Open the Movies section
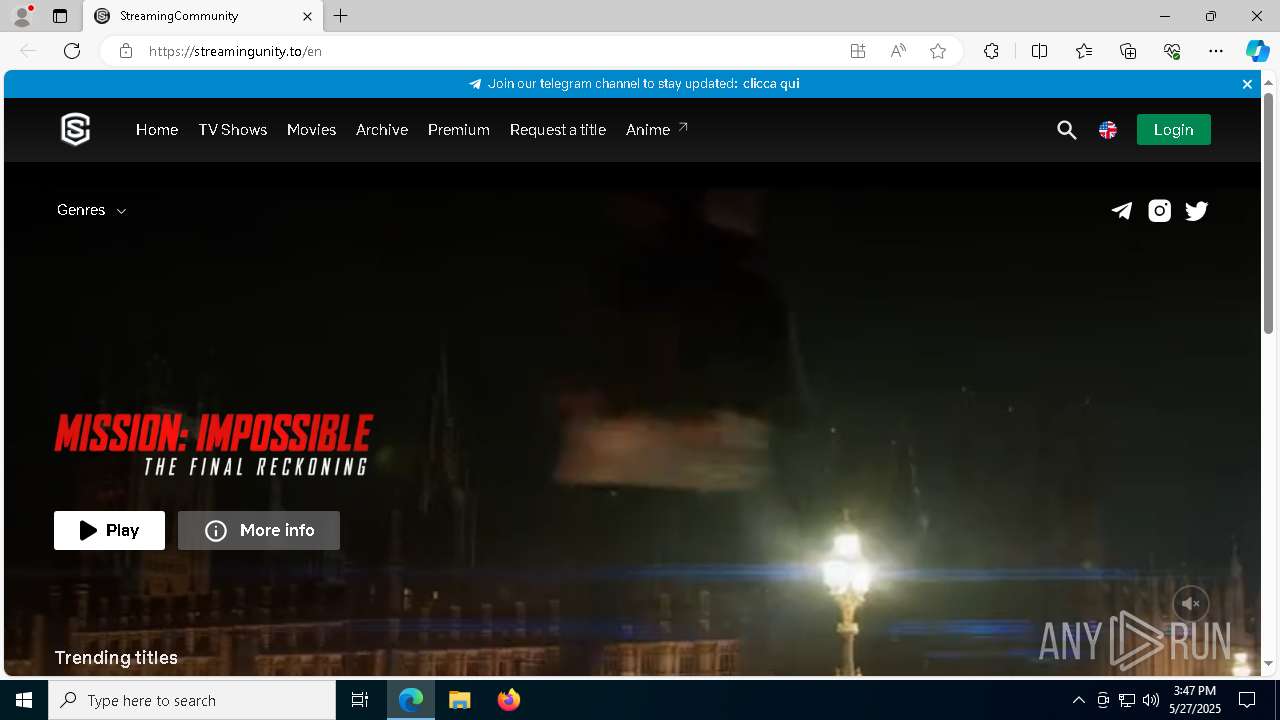Viewport: 1280px width, 720px height. pos(311,130)
